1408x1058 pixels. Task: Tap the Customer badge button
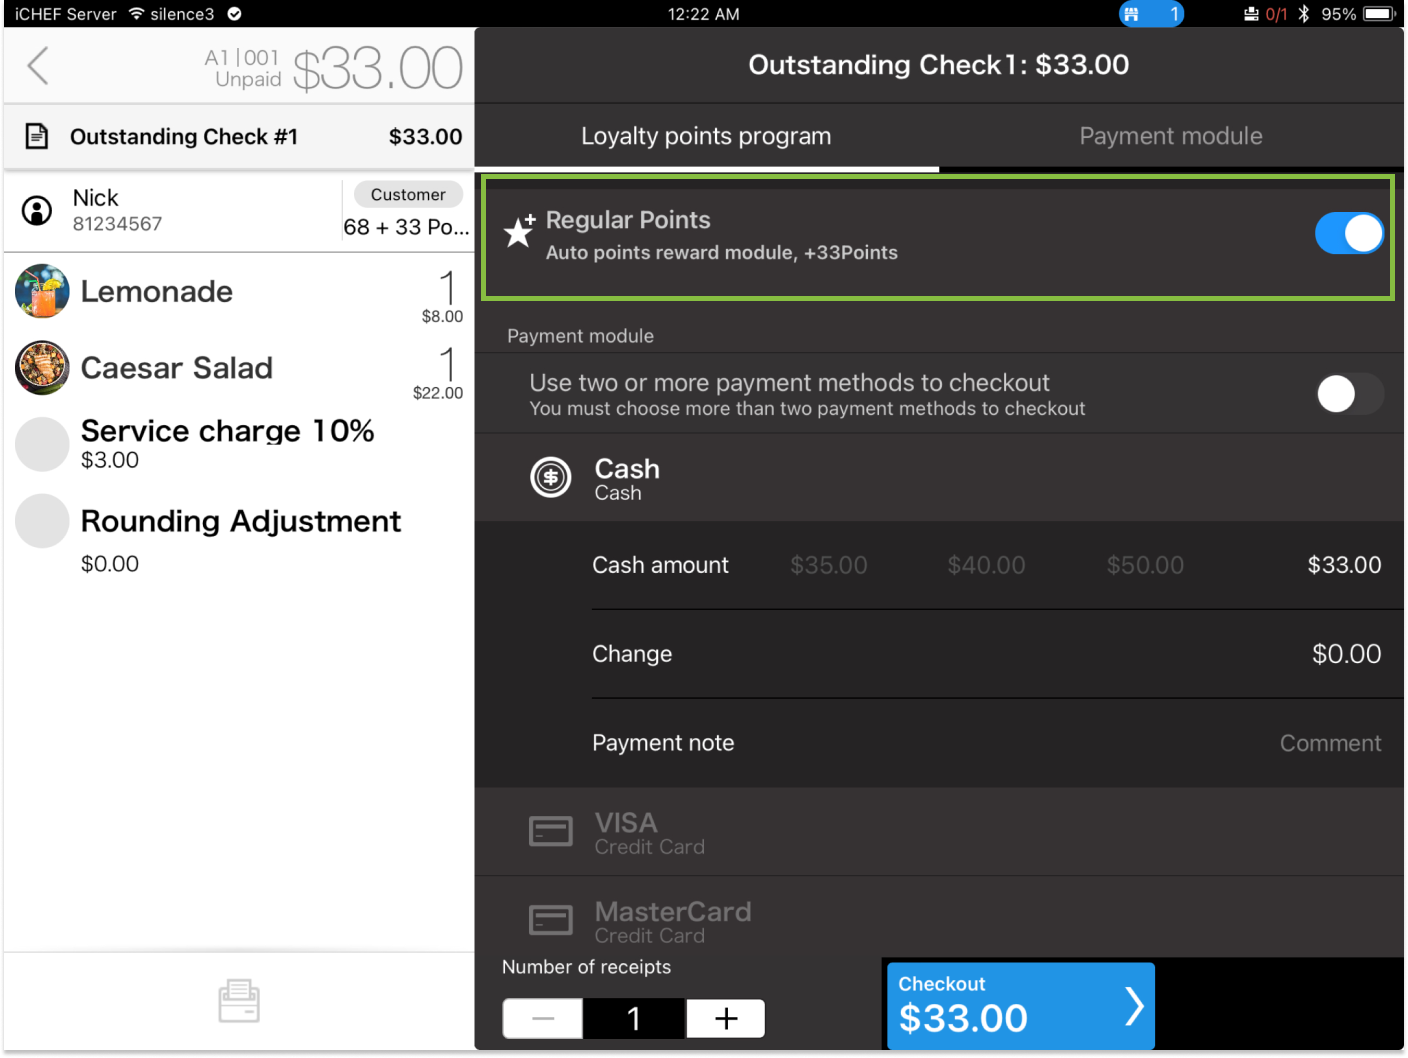pyautogui.click(x=408, y=194)
